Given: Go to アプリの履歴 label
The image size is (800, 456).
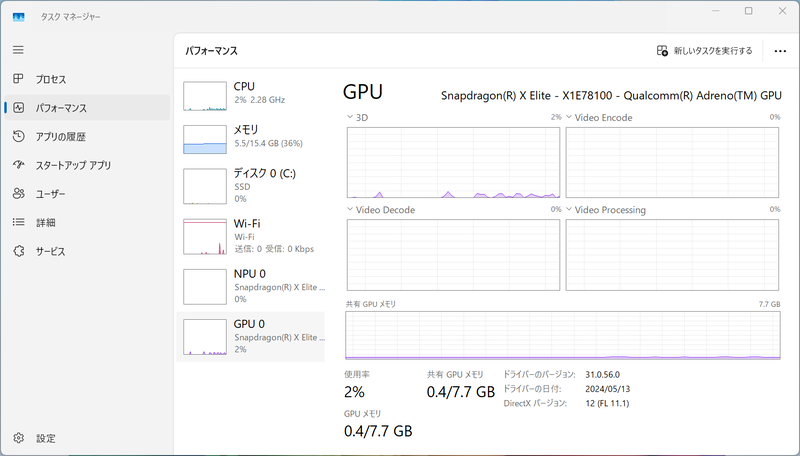Looking at the screenshot, I should click(x=60, y=137).
